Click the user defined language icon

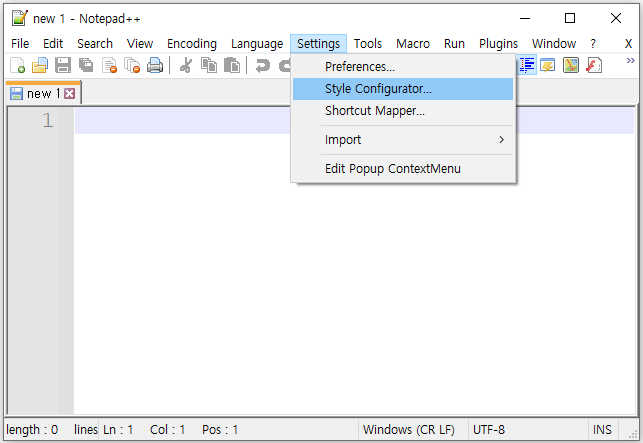click(x=548, y=65)
